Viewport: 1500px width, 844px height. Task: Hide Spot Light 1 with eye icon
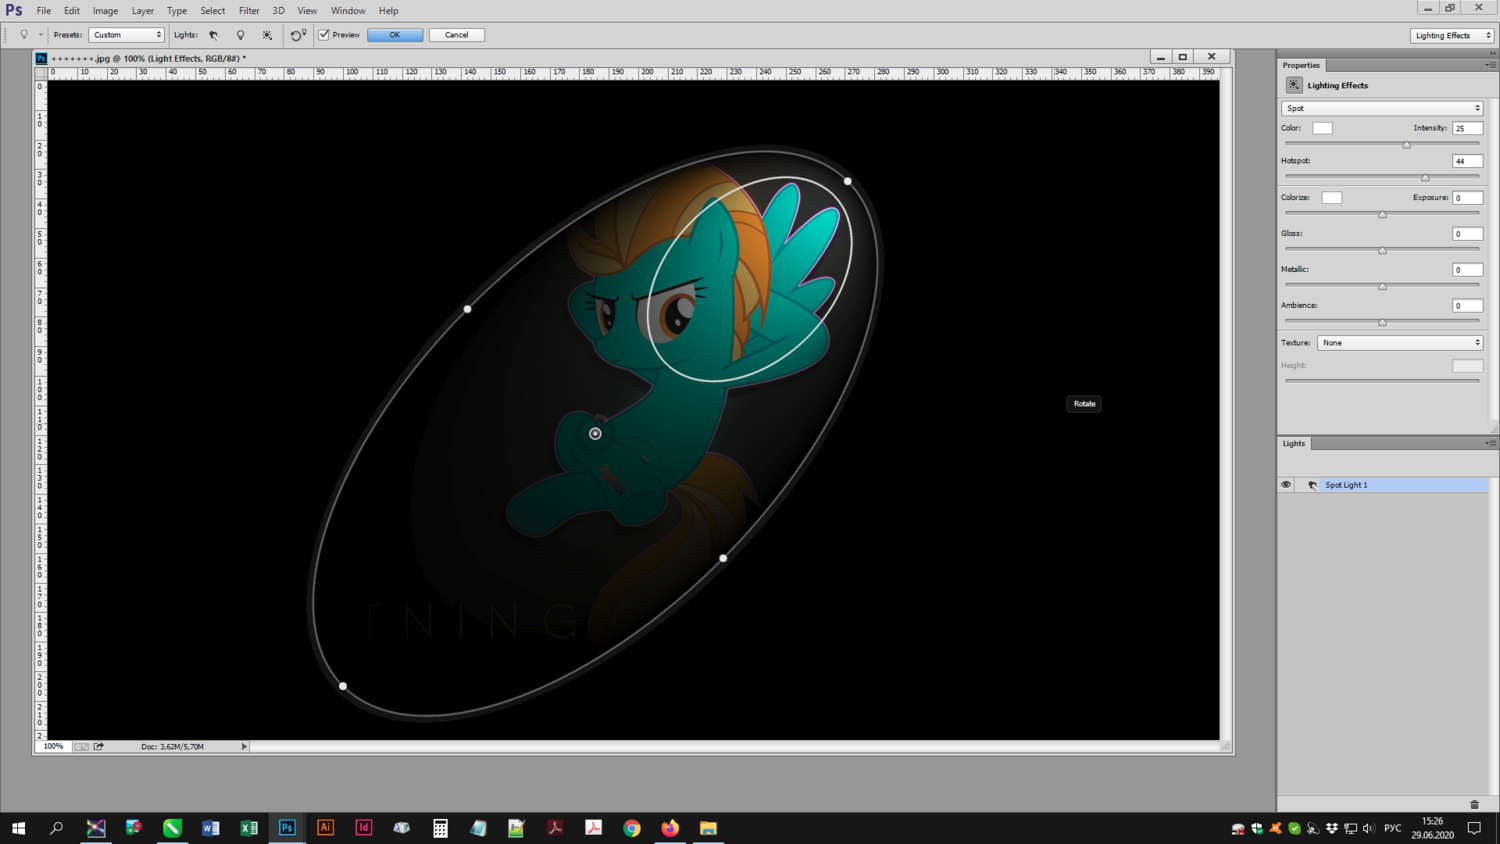click(x=1286, y=485)
